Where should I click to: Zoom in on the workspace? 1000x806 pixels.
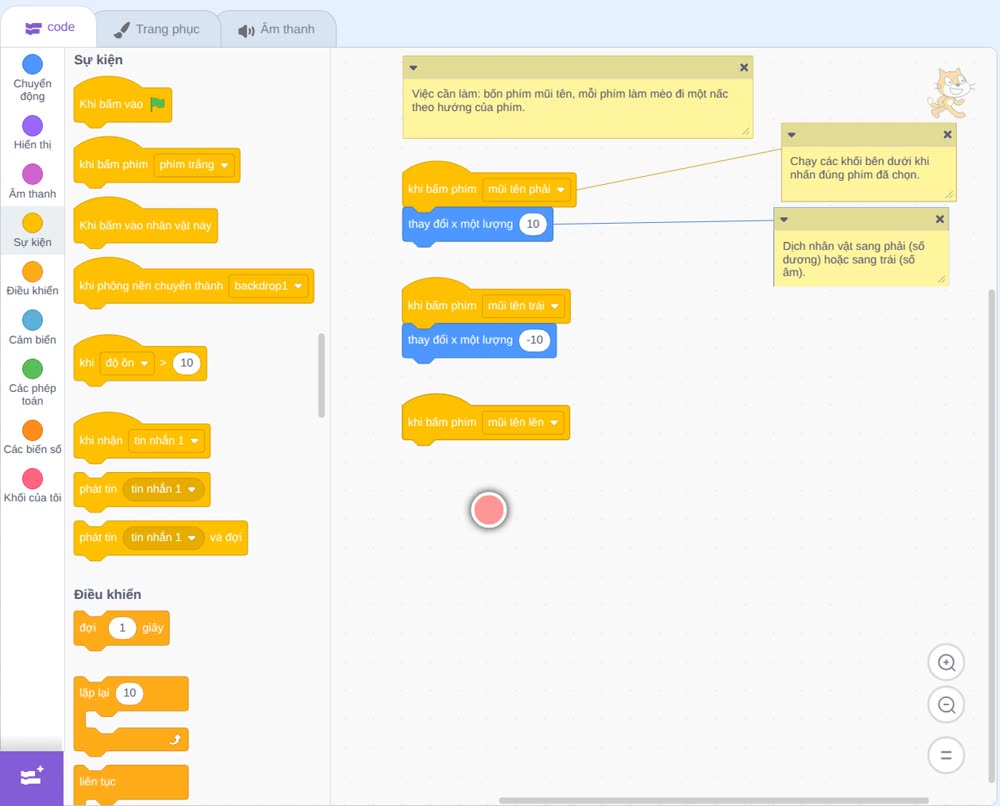pyautogui.click(x=946, y=663)
